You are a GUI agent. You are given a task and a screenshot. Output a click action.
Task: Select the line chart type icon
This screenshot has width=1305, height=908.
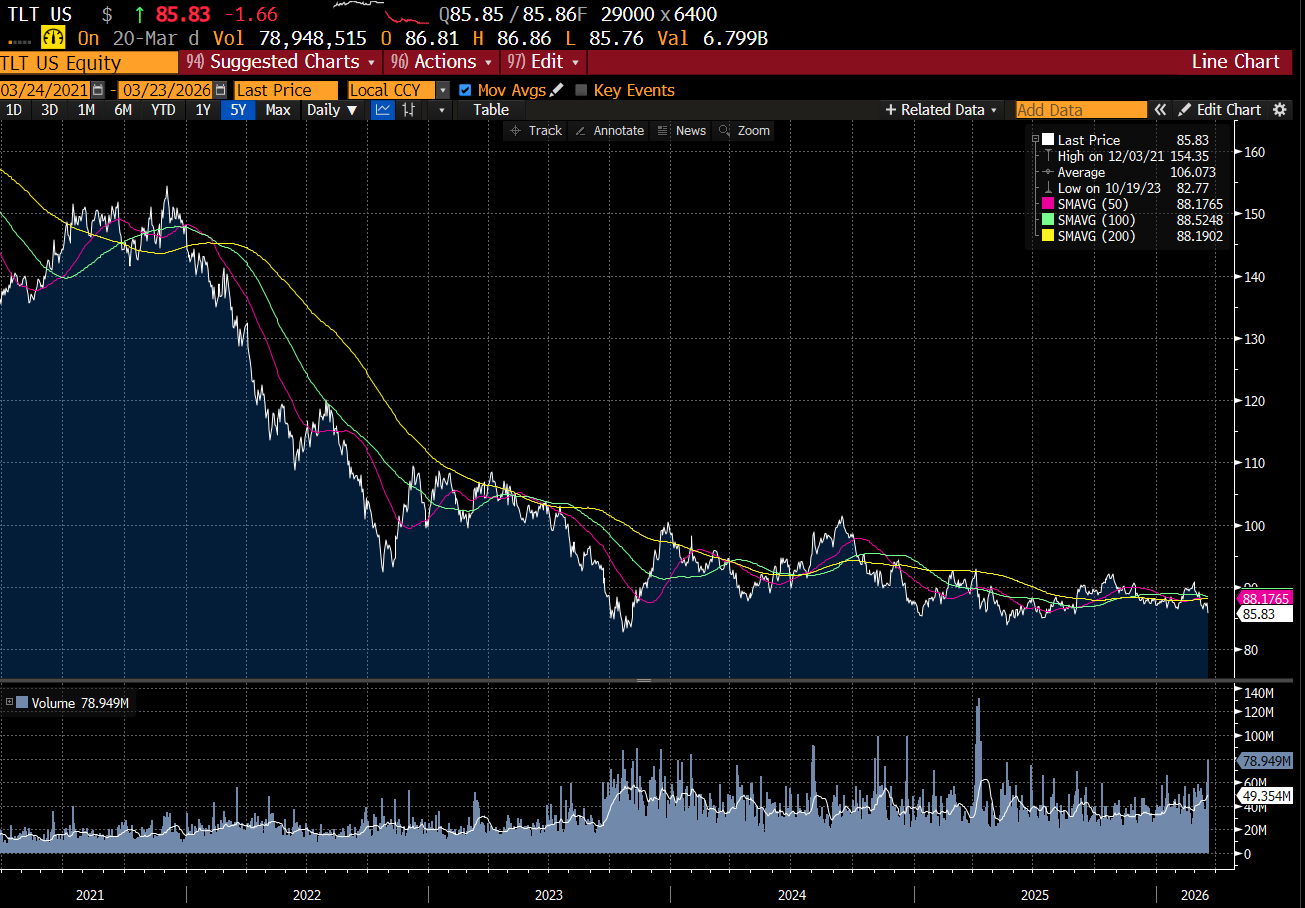(382, 110)
